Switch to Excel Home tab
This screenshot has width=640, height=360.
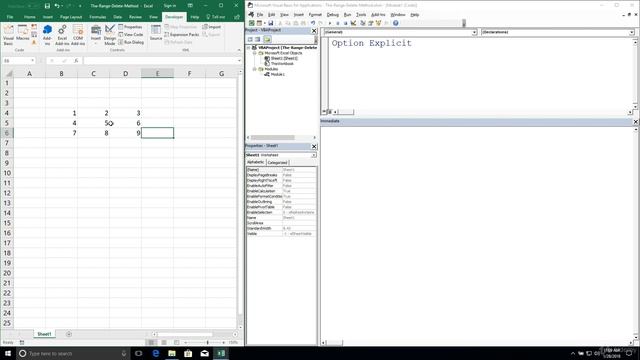(29, 17)
